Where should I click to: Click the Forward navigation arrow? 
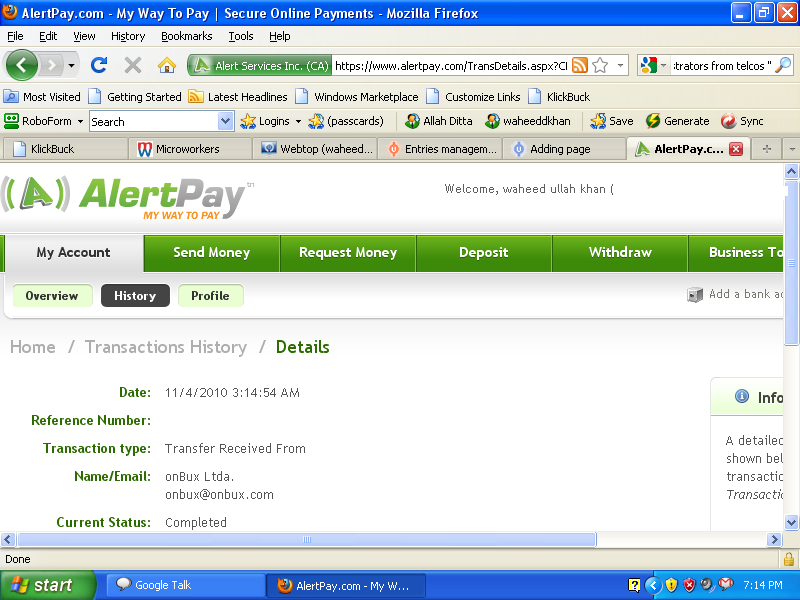pos(52,65)
